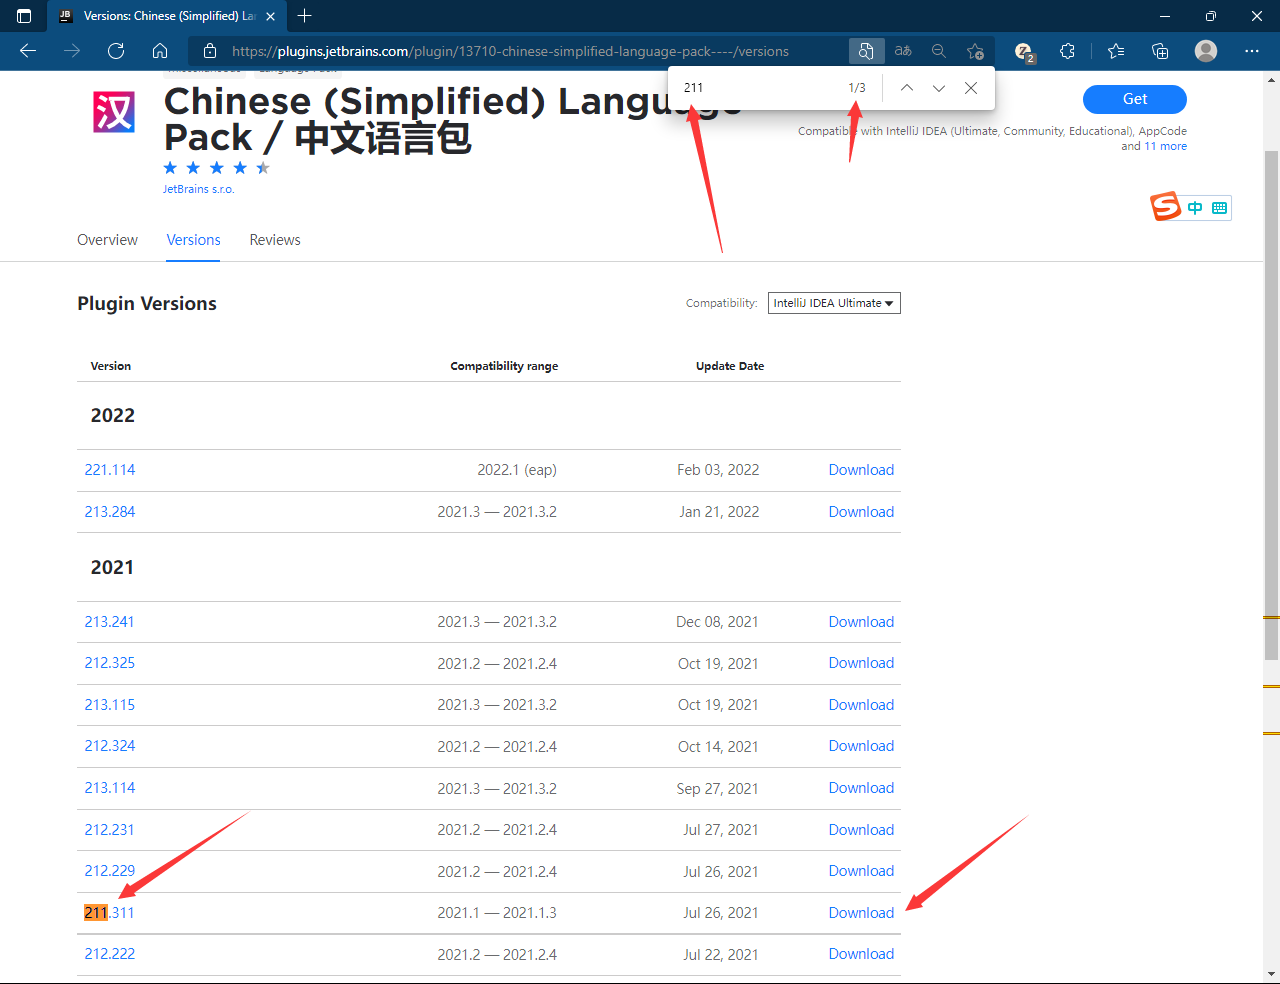Reload the current page
The height and width of the screenshot is (984, 1280).
coord(116,51)
